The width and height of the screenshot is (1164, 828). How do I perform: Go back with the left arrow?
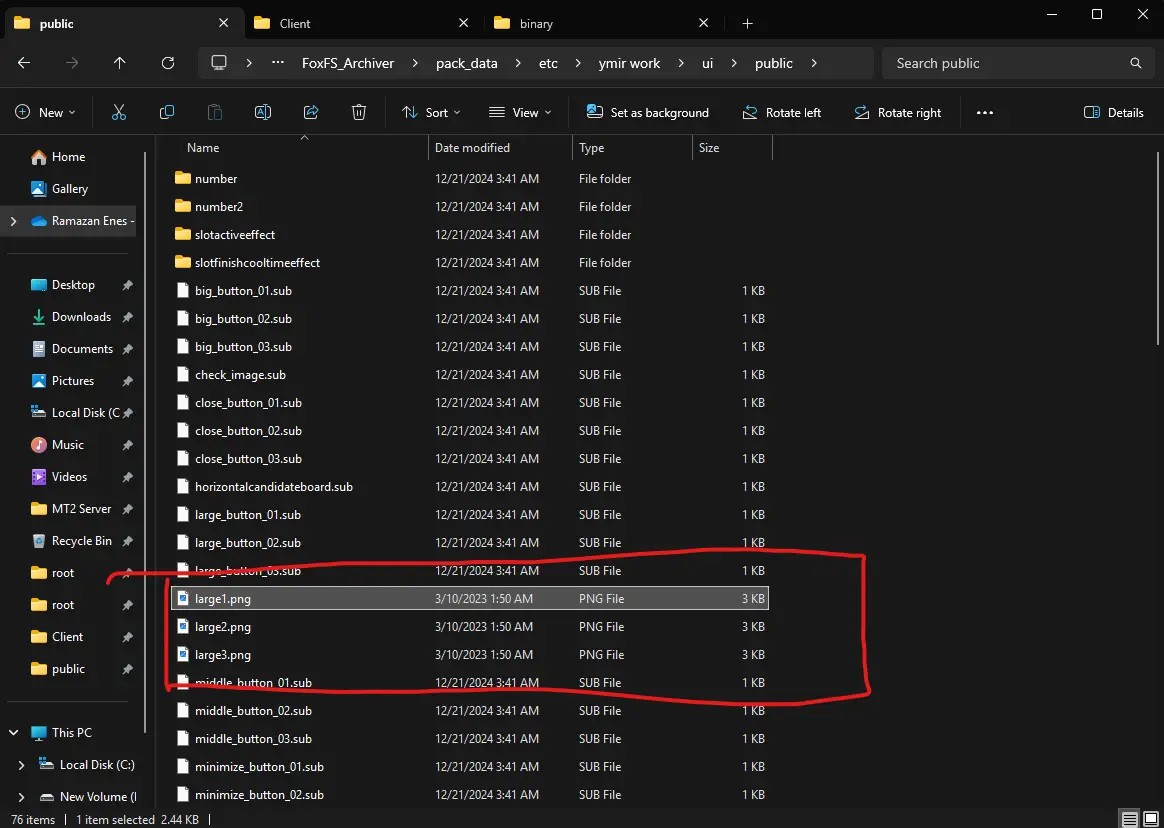[x=24, y=63]
